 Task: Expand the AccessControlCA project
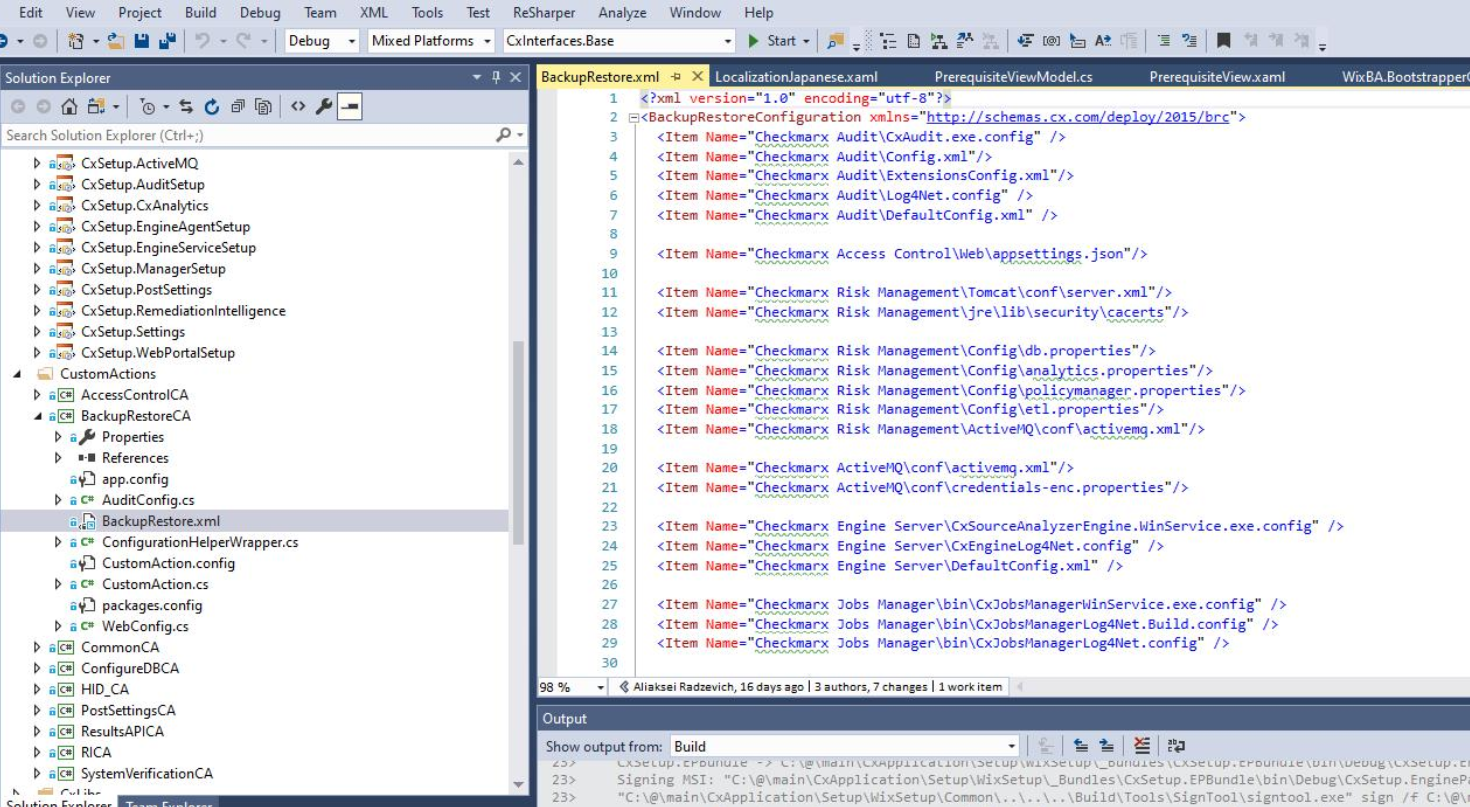[38, 395]
